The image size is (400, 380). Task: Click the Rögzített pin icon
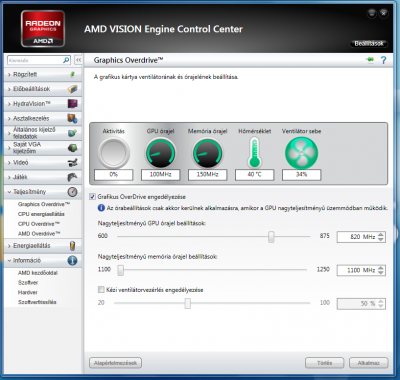[72, 74]
